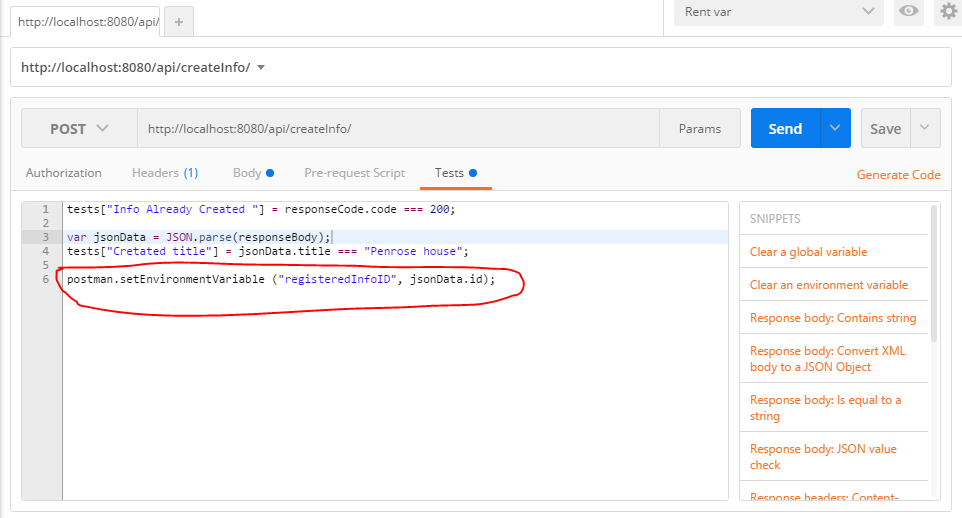Viewport: 962px width, 518px height.
Task: Insert the 'Clear an environment variable' snippet
Action: [828, 285]
